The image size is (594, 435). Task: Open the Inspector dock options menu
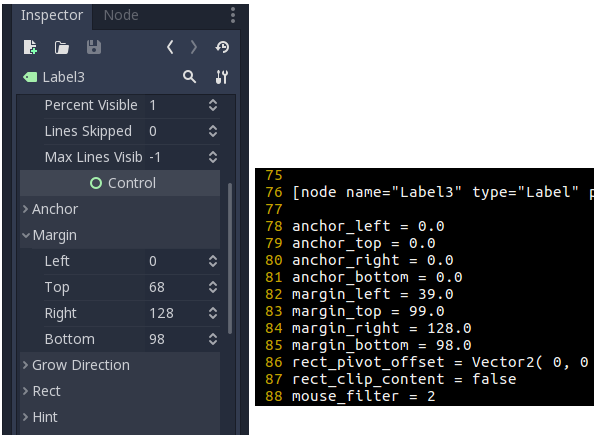click(233, 15)
